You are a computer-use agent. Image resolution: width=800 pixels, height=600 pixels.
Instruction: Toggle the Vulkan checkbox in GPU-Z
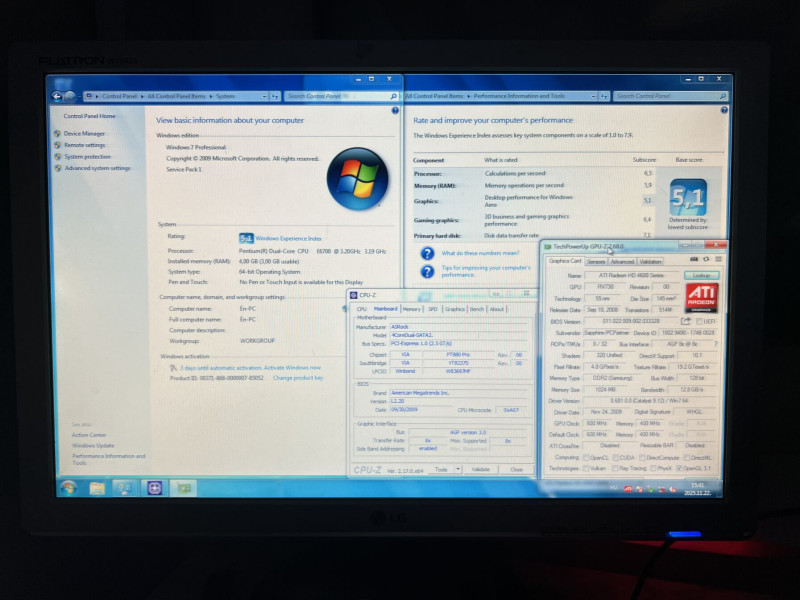[586, 468]
